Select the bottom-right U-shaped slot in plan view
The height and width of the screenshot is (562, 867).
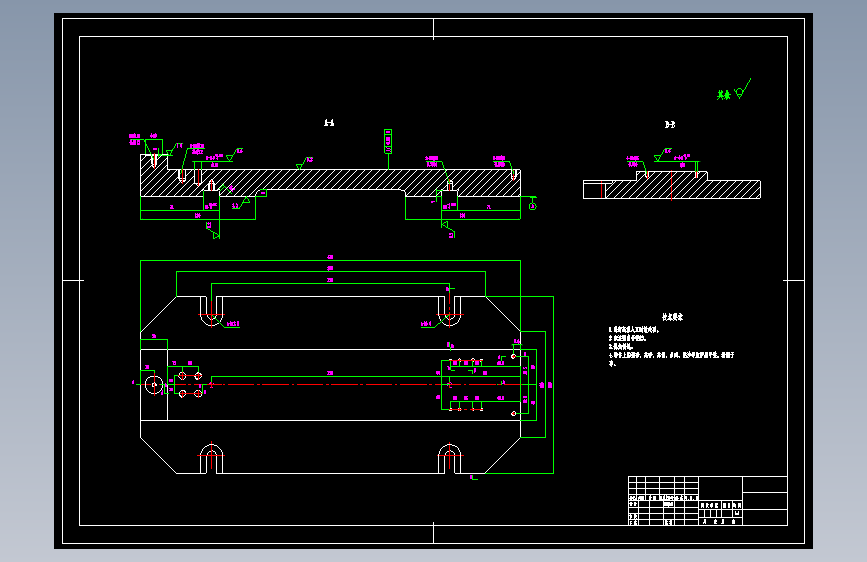(x=449, y=458)
